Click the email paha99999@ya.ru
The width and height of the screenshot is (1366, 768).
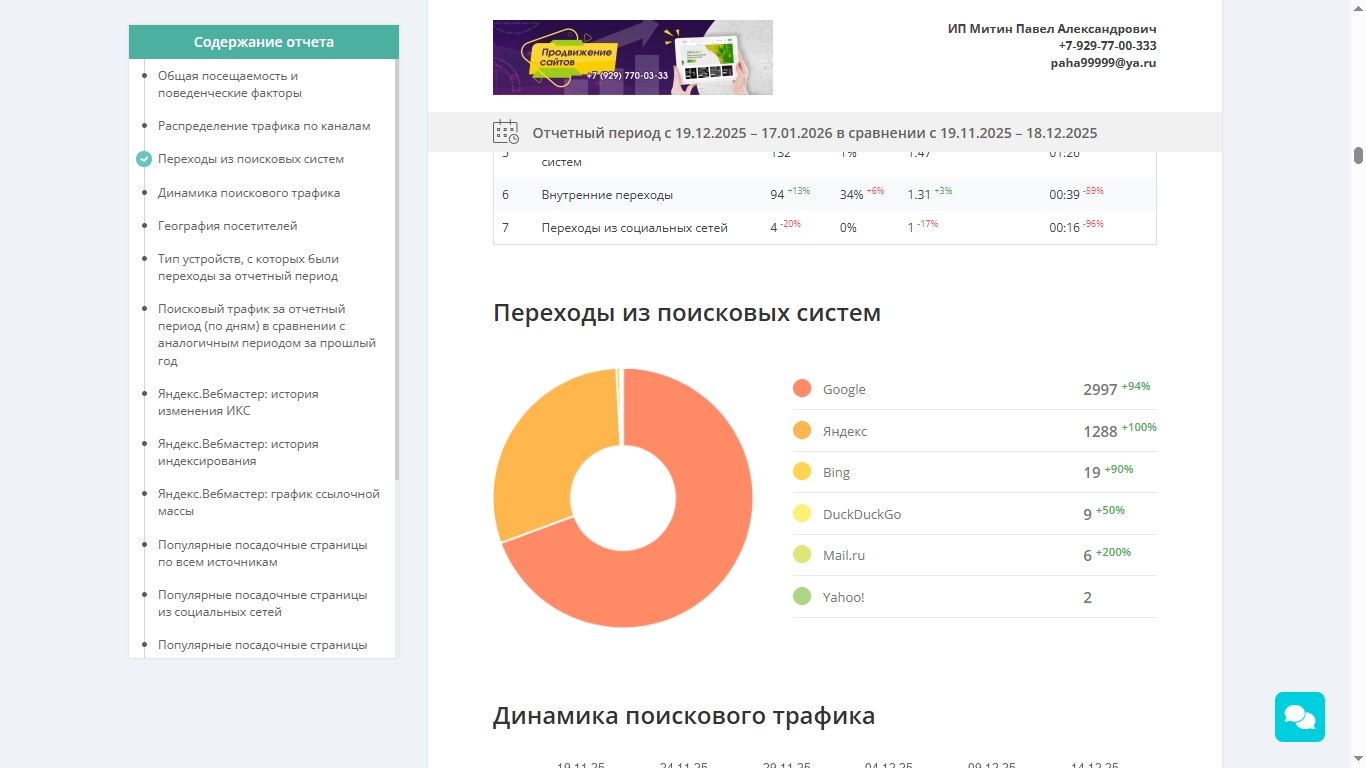1103,63
